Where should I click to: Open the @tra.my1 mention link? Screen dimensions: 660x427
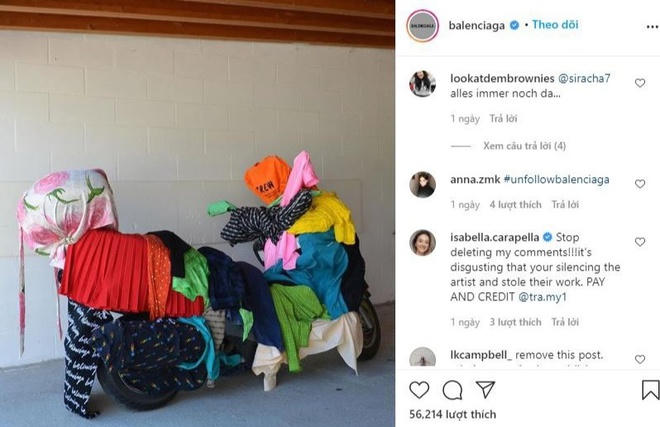(x=543, y=297)
